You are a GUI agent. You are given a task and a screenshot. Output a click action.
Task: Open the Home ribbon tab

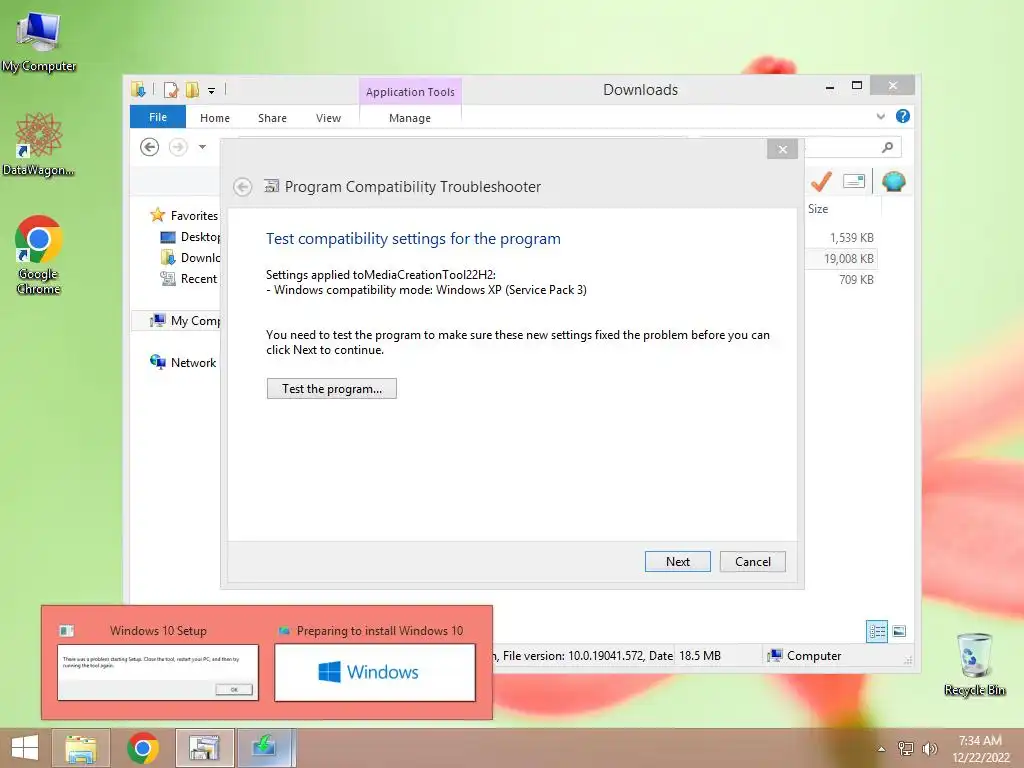tap(215, 118)
